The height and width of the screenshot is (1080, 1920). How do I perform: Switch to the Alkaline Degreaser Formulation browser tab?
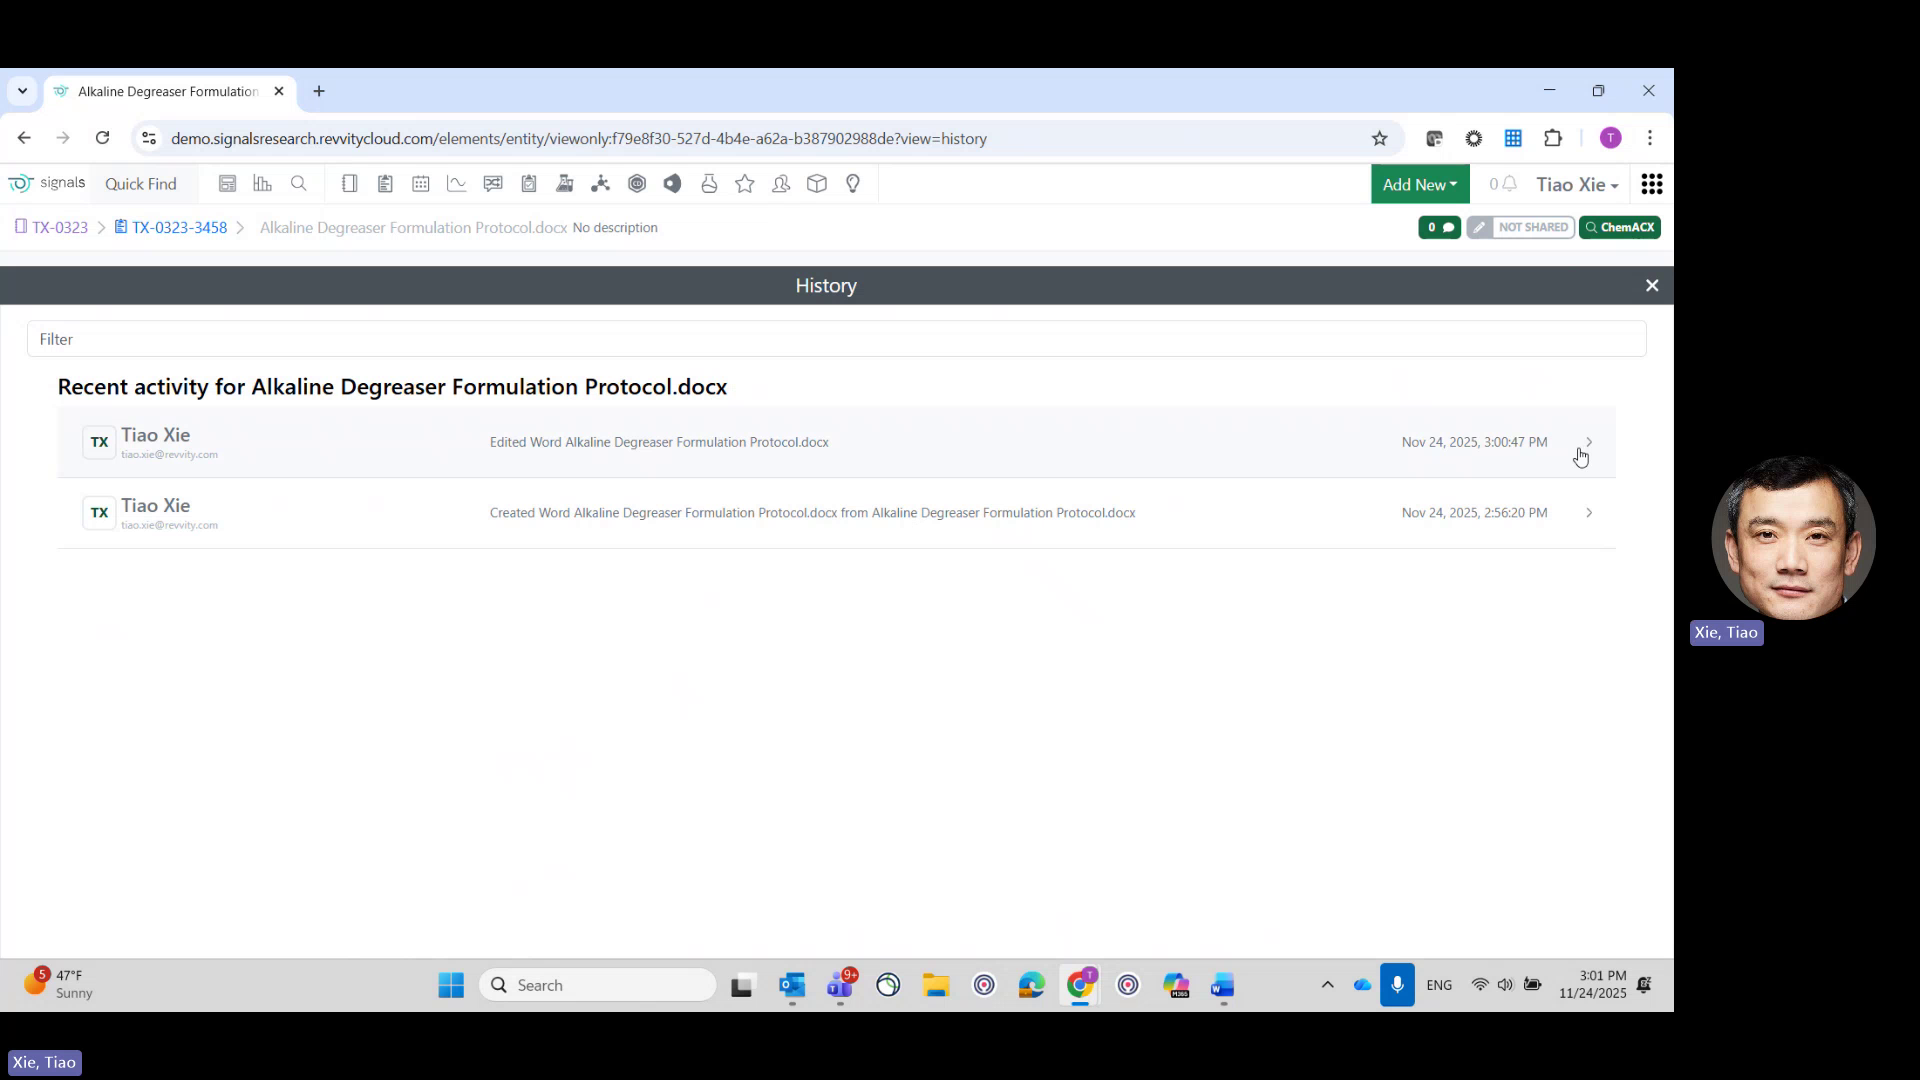165,91
